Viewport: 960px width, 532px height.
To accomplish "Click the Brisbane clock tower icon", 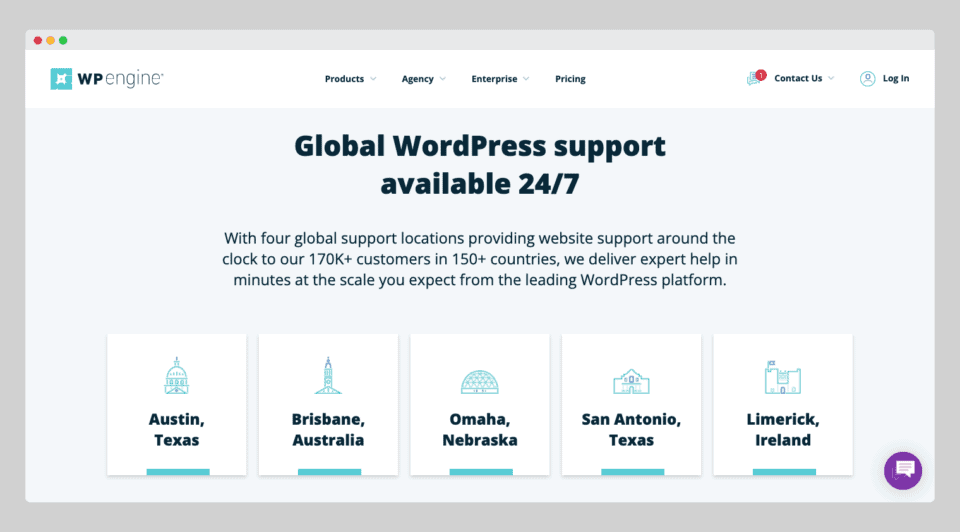I will 328,375.
